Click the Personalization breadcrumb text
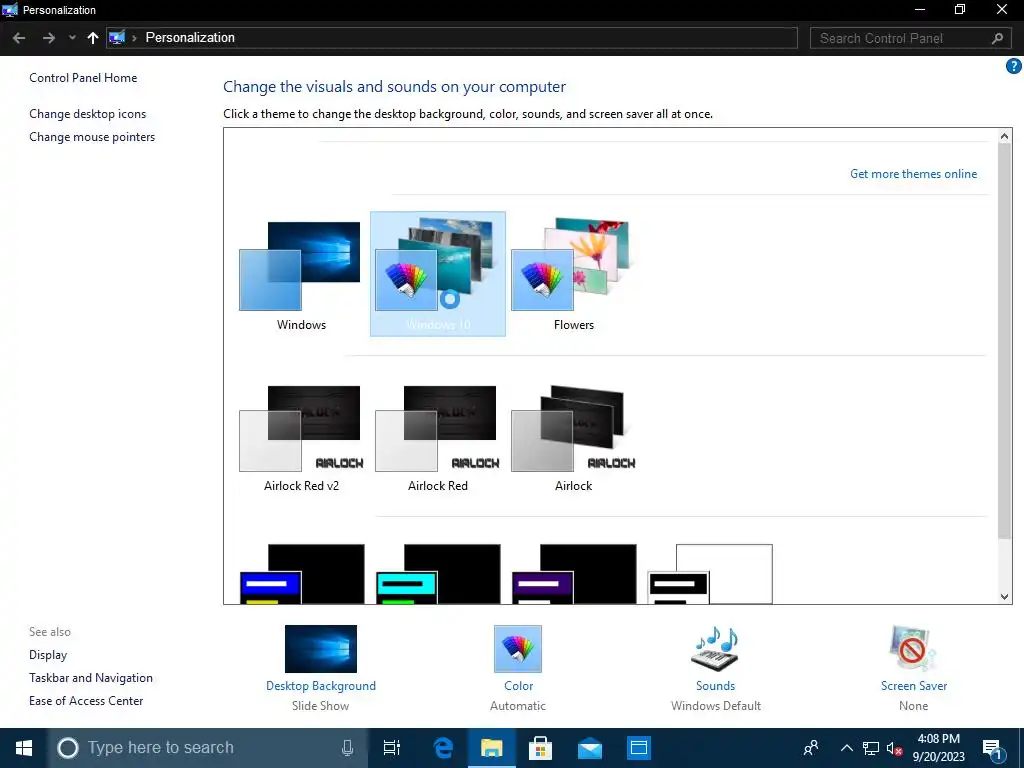The width and height of the screenshot is (1024, 768). [x=190, y=37]
